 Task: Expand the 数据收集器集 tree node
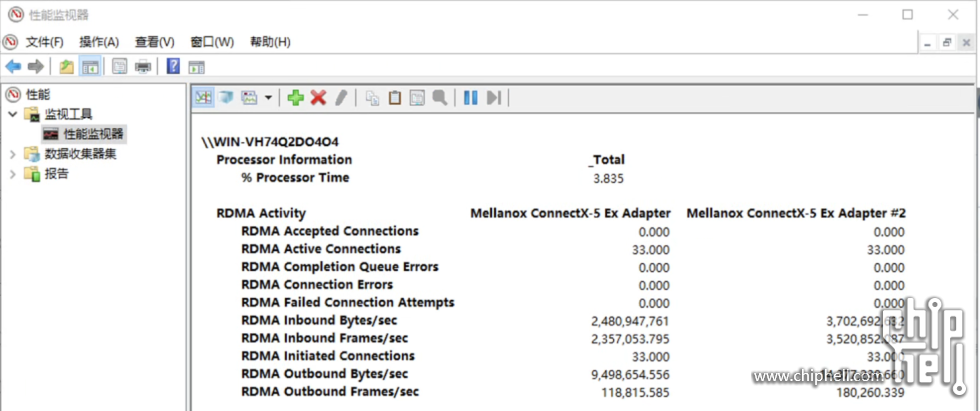pyautogui.click(x=12, y=154)
